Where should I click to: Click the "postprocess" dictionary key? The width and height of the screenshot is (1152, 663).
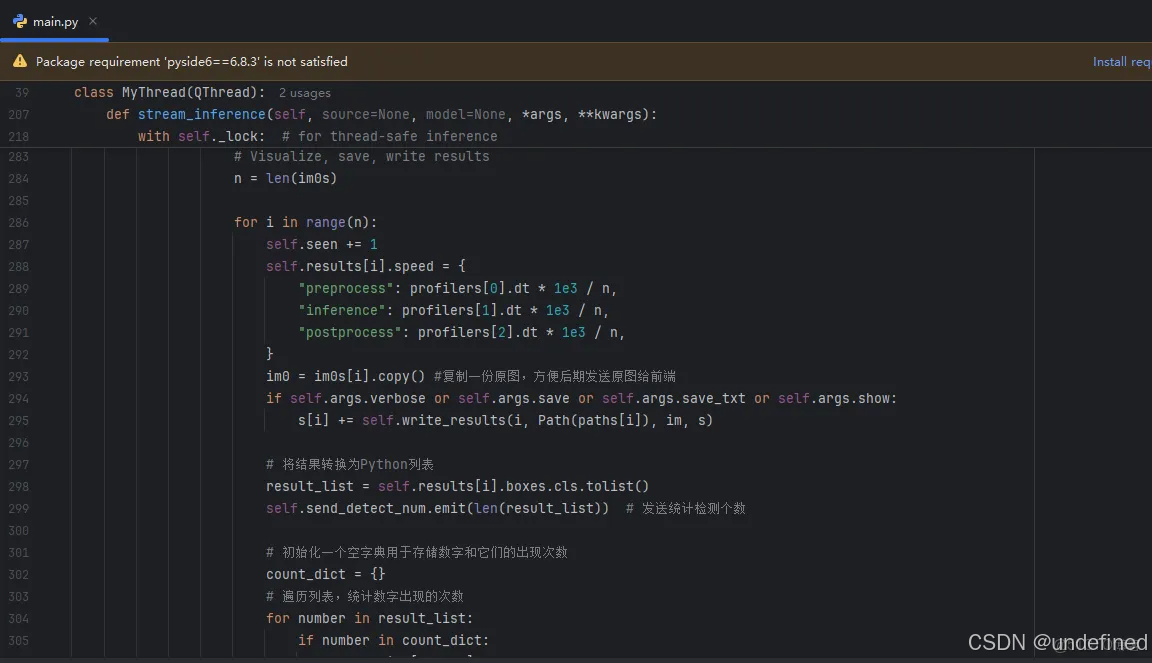point(350,332)
